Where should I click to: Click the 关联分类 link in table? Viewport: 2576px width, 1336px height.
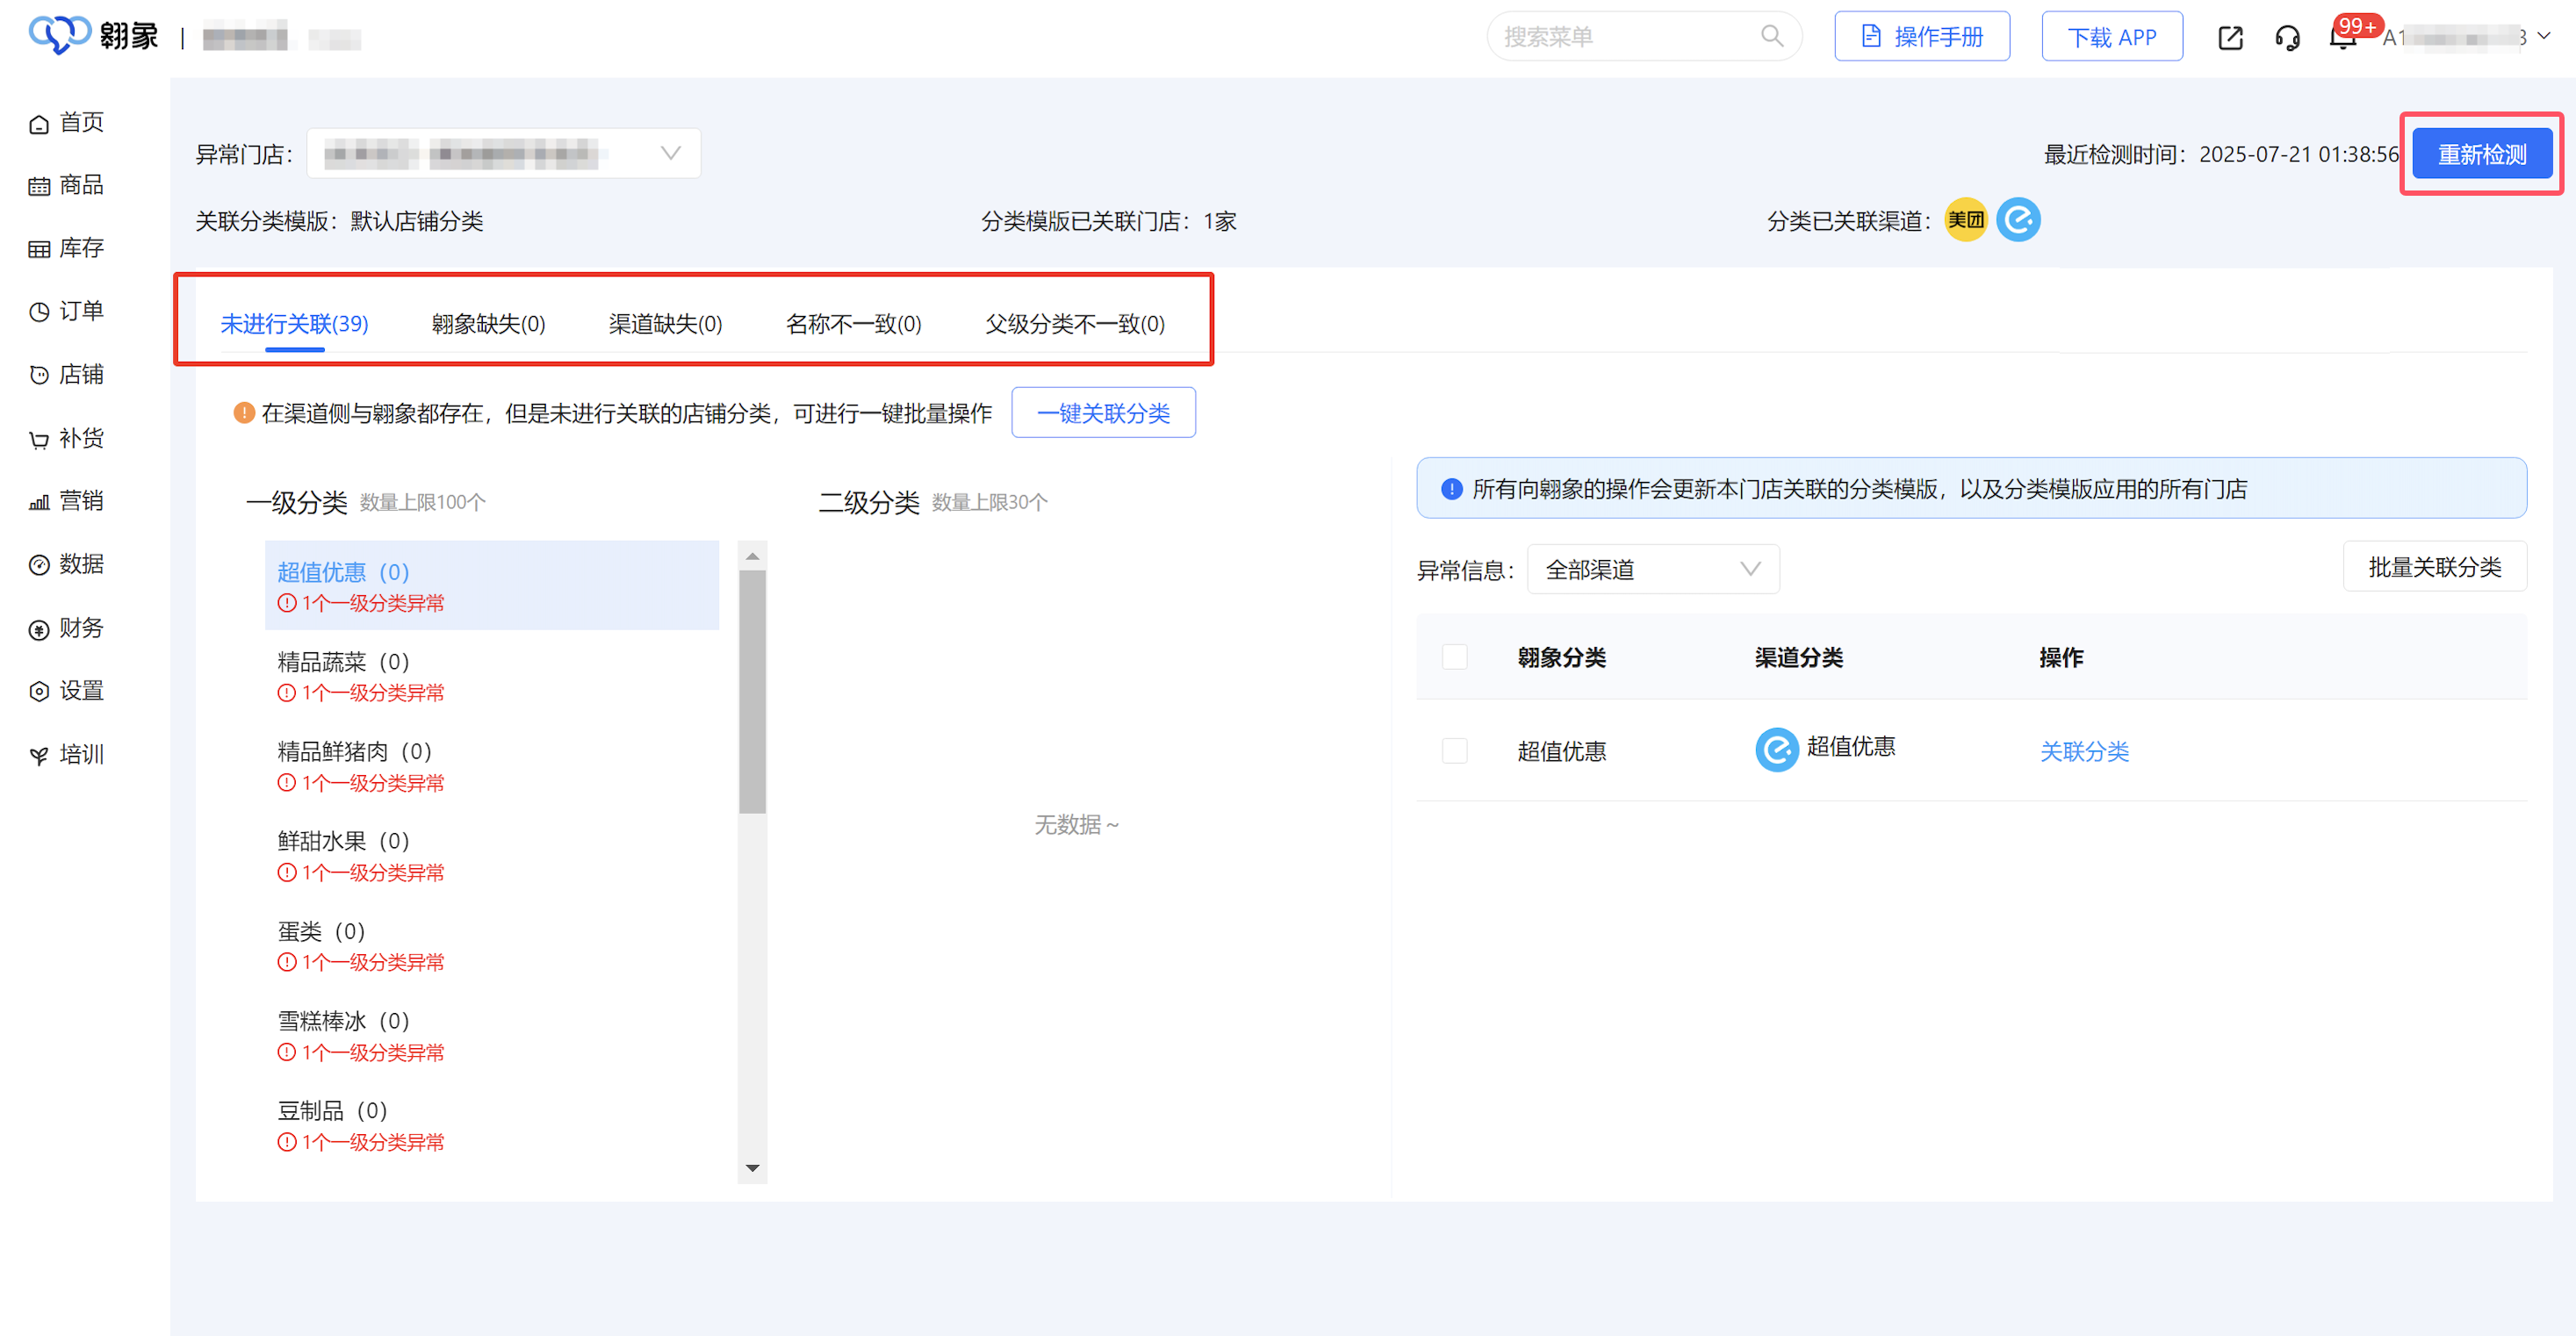(x=2084, y=751)
